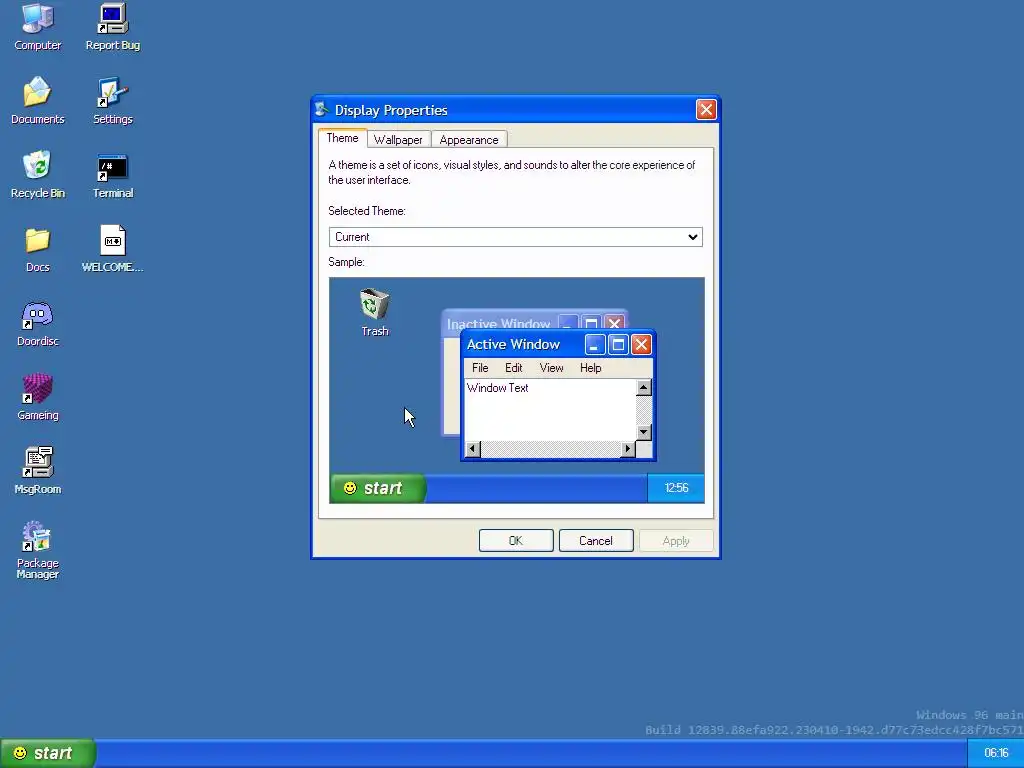The height and width of the screenshot is (768, 1024).
Task: Open the Computer desktop icon
Action: tap(37, 26)
